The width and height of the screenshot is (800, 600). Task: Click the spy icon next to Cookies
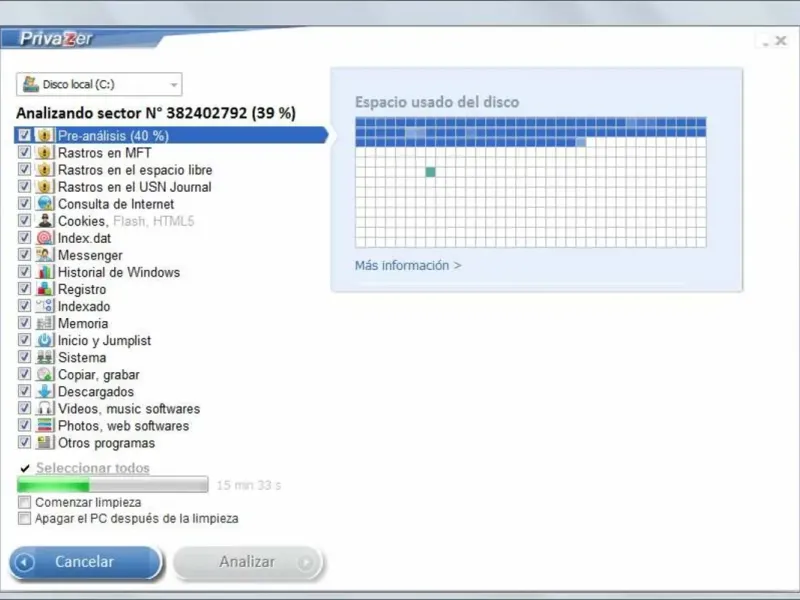coord(44,221)
